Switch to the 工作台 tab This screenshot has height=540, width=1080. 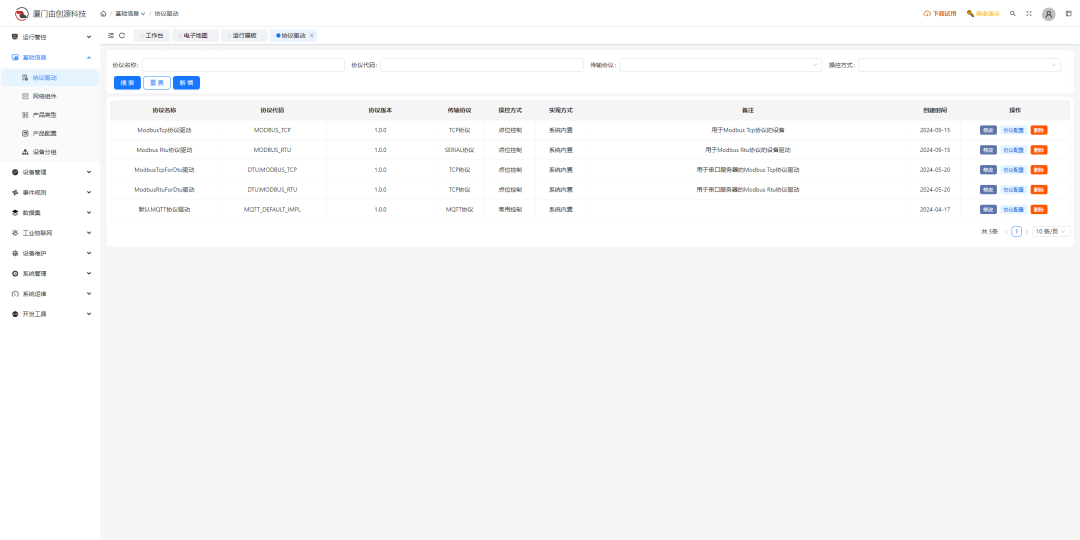(x=152, y=35)
